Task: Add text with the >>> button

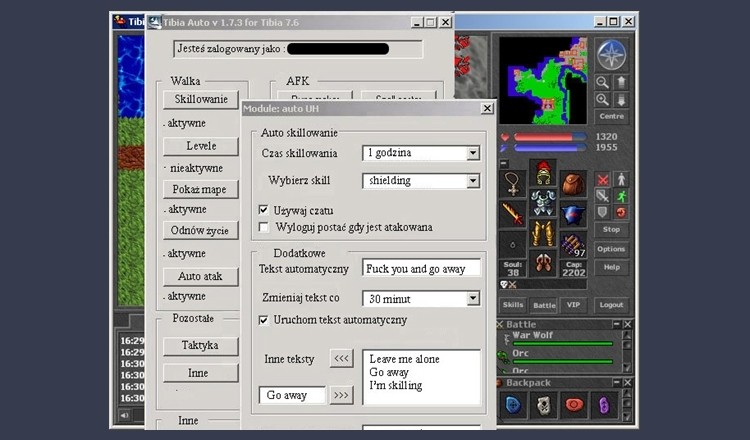Action: (x=342, y=395)
